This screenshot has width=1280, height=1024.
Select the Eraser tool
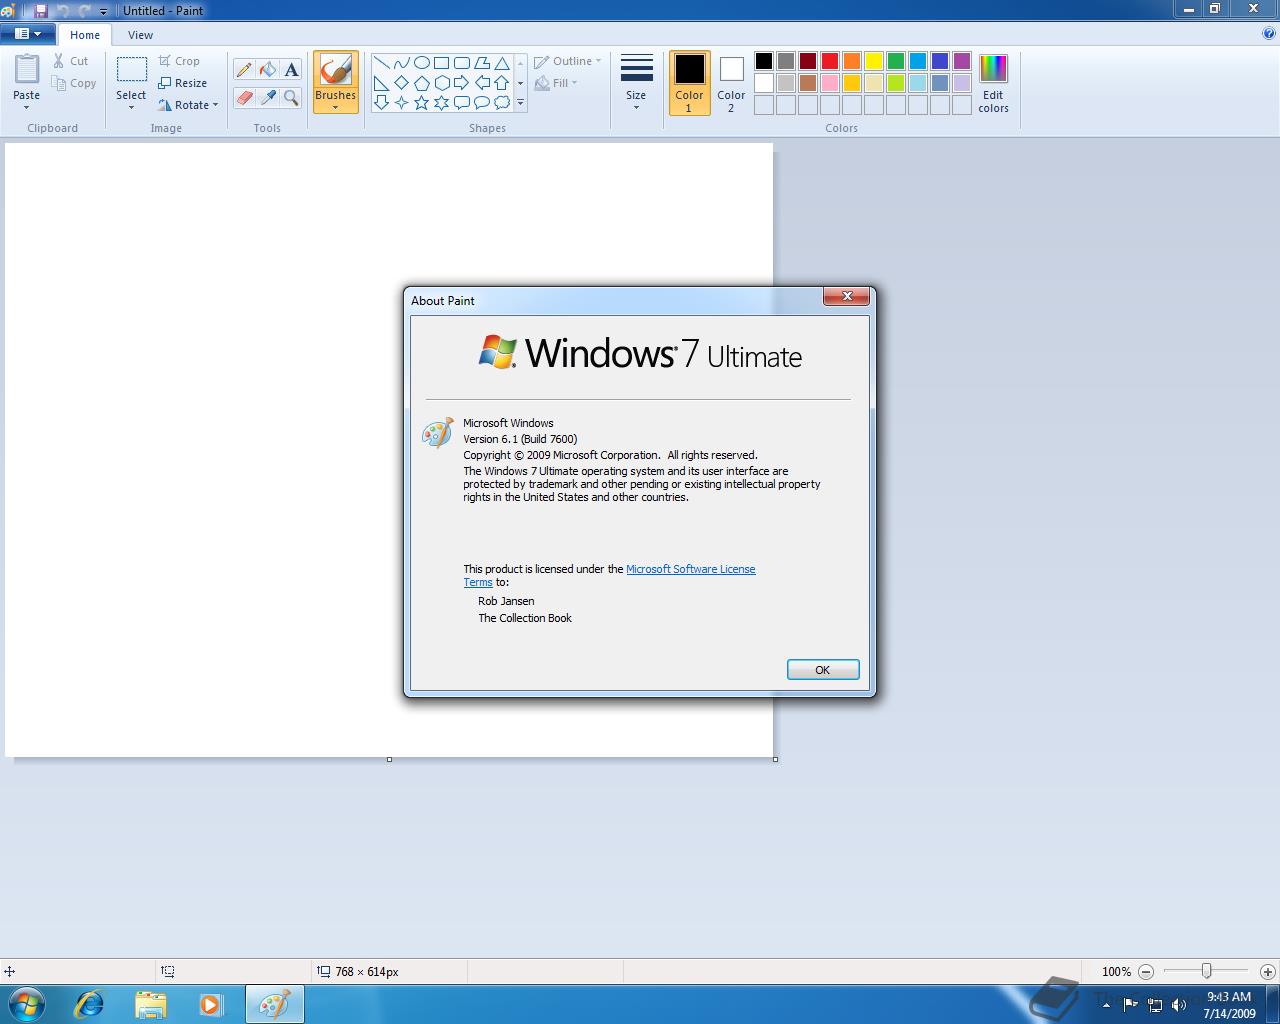[244, 97]
